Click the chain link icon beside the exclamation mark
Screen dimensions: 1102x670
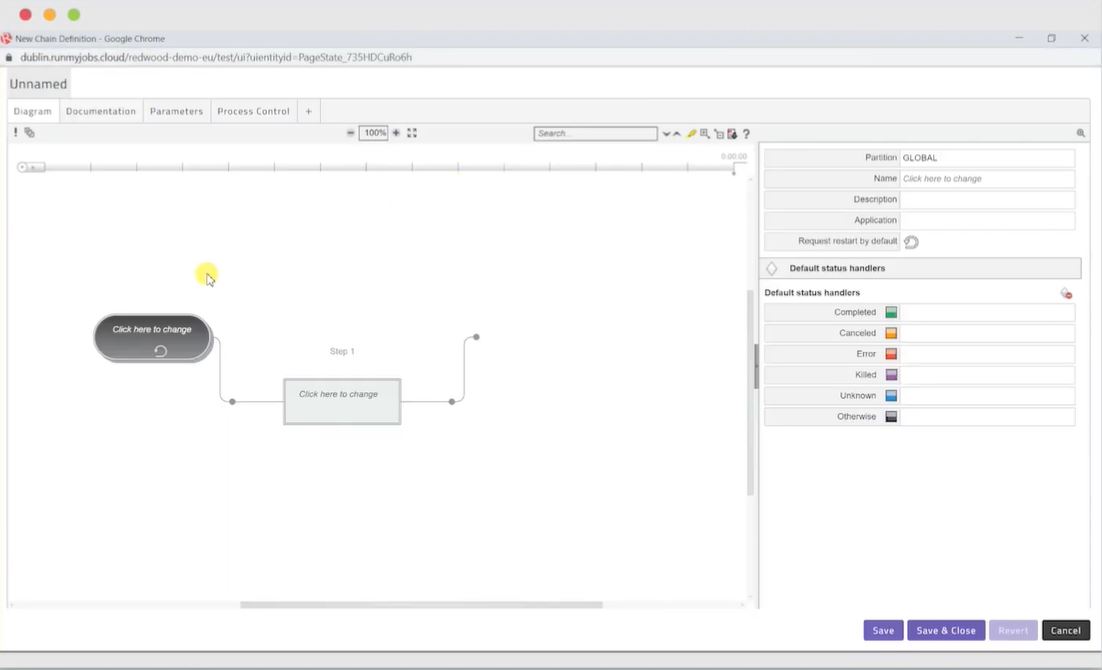click(x=29, y=131)
